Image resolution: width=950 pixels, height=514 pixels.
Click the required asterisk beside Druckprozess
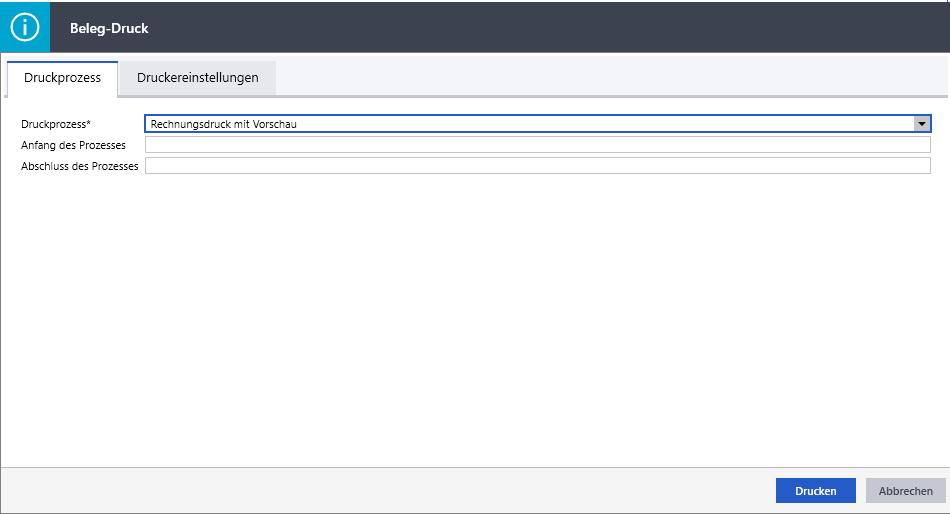click(x=88, y=123)
